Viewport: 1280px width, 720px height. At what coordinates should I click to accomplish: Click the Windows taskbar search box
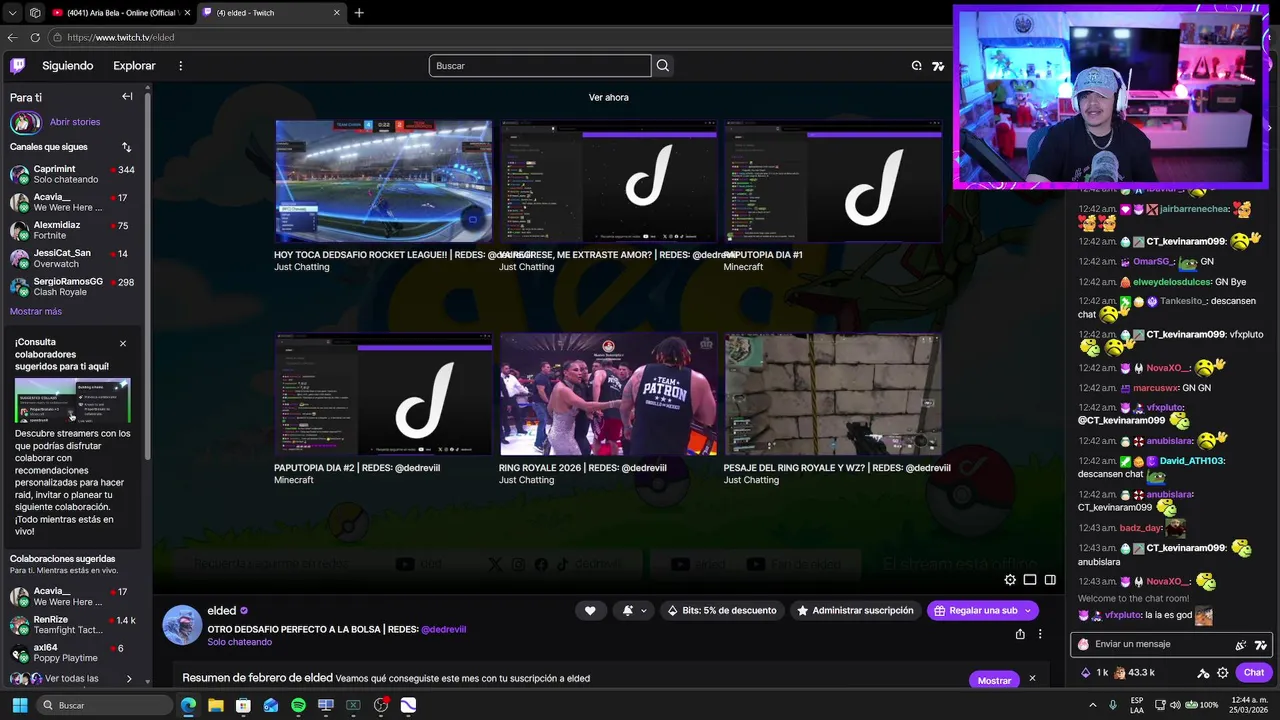(x=104, y=705)
